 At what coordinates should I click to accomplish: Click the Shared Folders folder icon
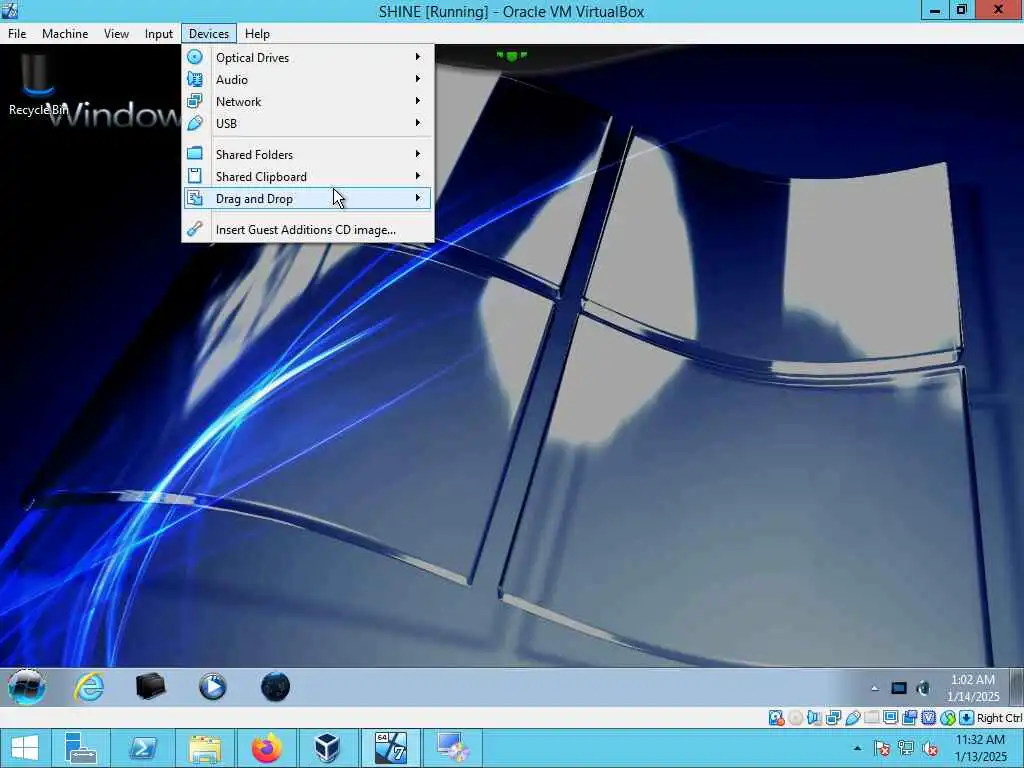[x=195, y=153]
